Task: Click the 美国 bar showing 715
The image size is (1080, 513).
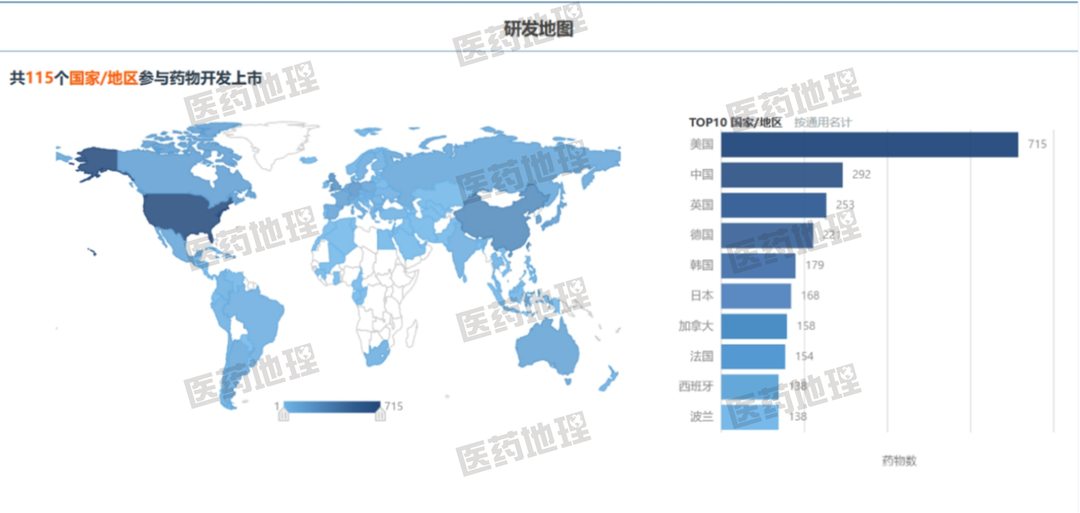Action: point(868,145)
